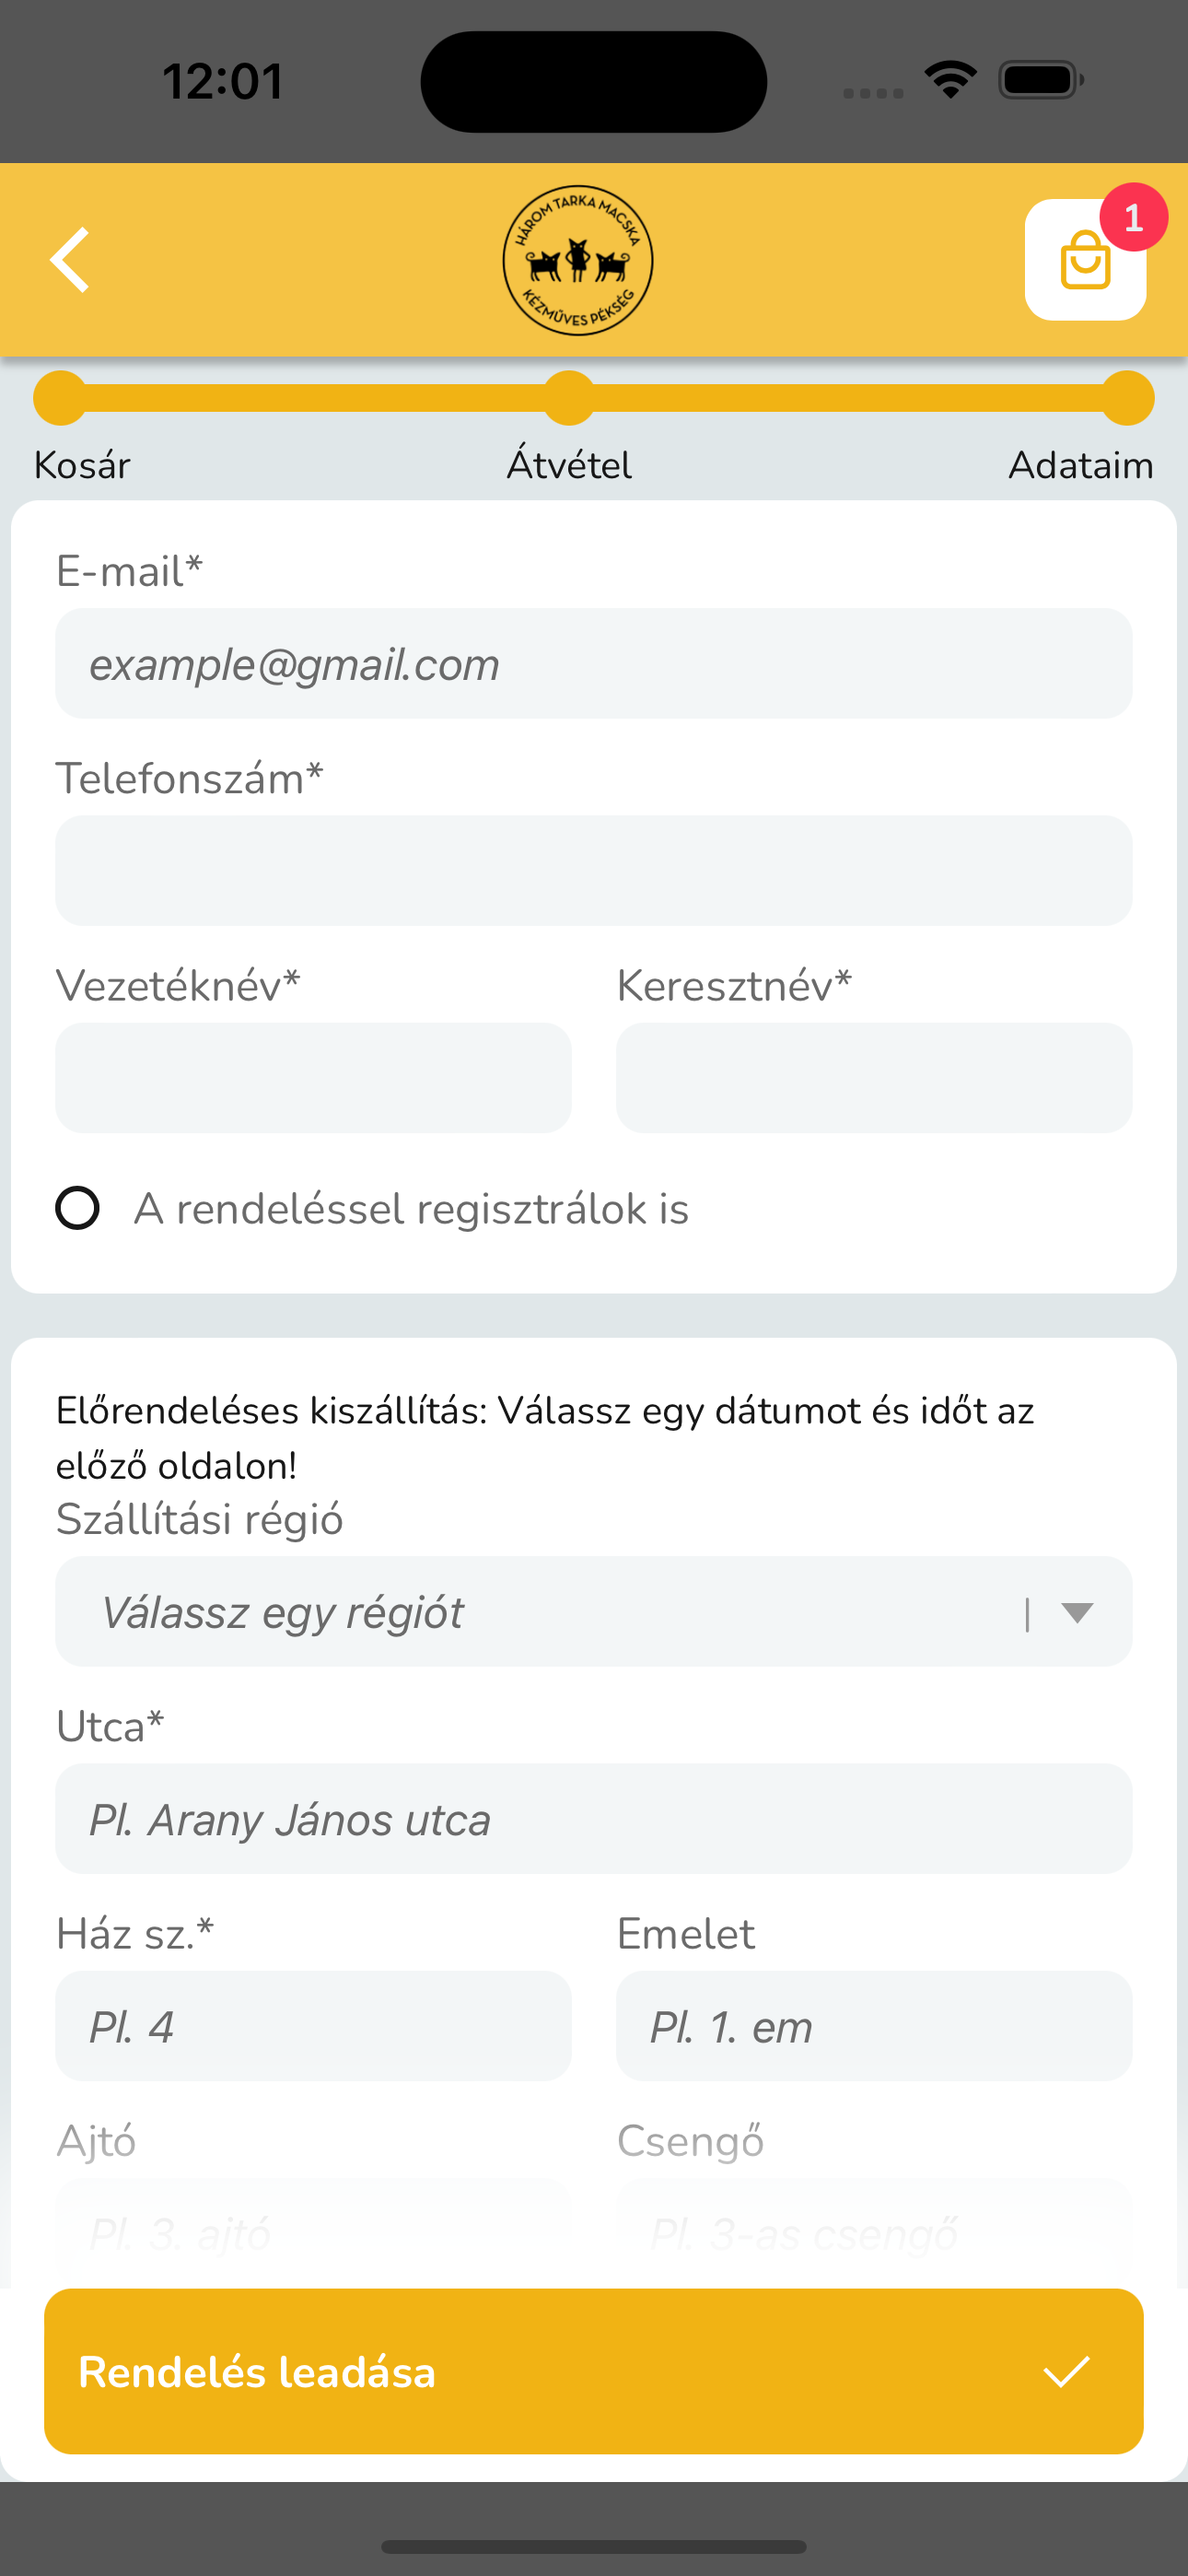Tap the back arrow icon
The width and height of the screenshot is (1188, 2576).
(70, 260)
